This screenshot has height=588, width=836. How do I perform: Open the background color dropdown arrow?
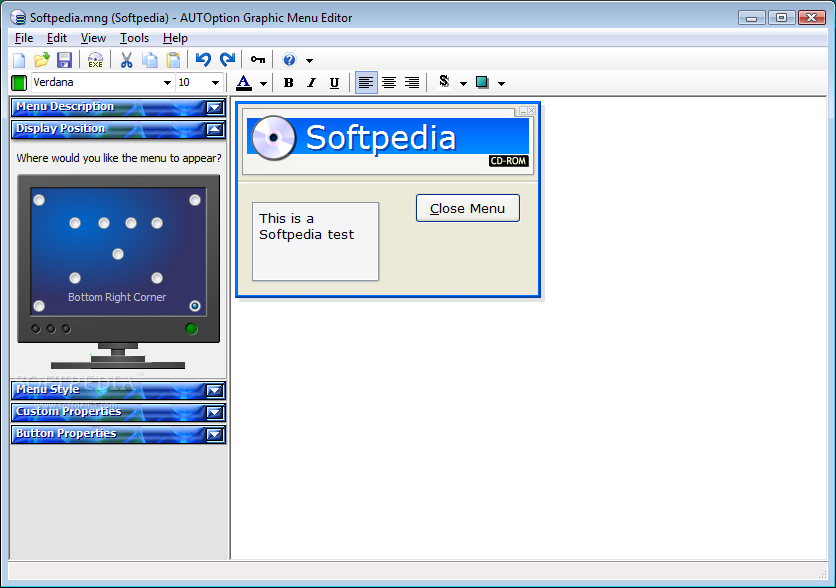click(x=501, y=84)
